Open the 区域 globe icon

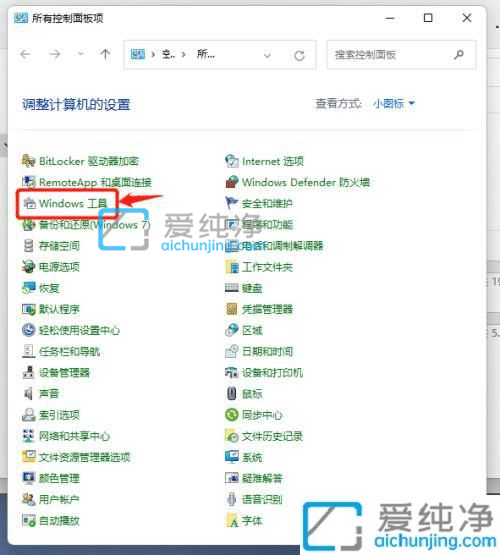pos(232,330)
